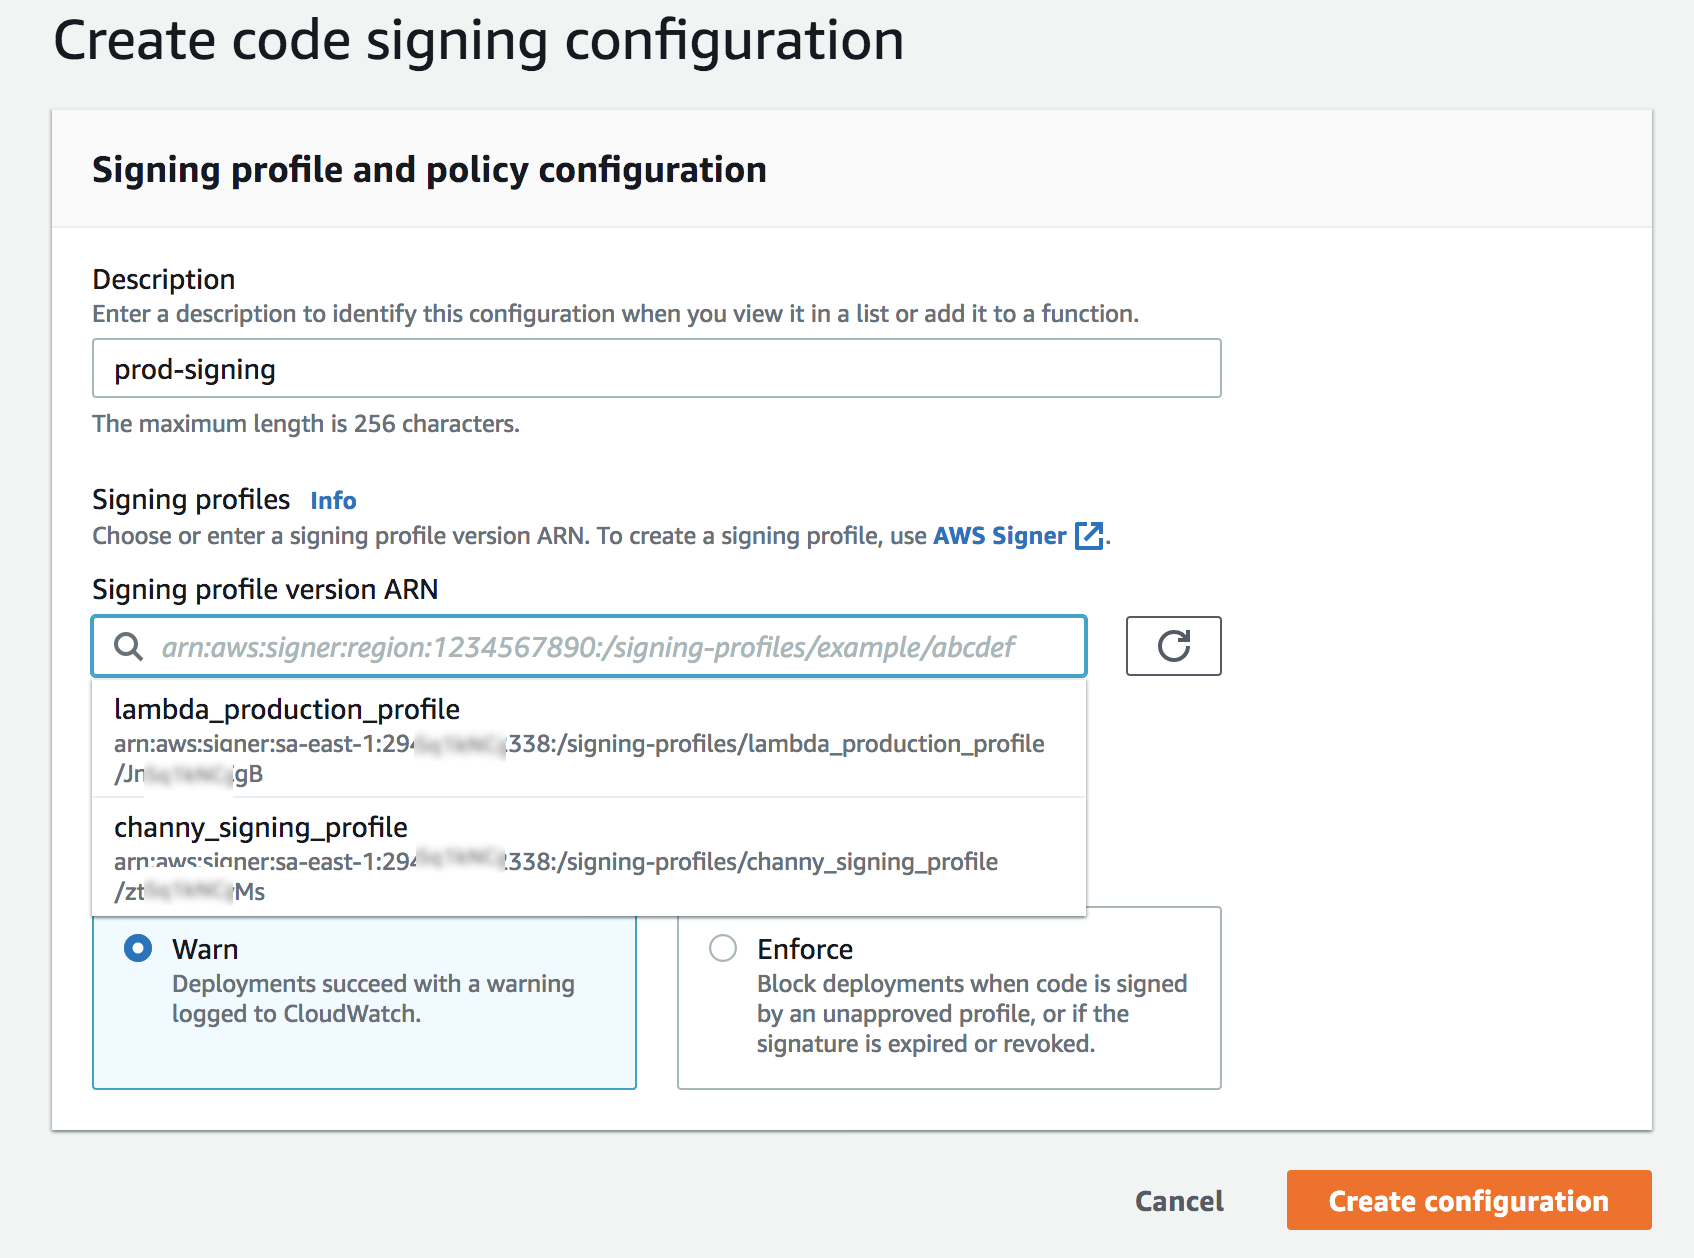Click the Description field containing prod-signing

coord(656,369)
